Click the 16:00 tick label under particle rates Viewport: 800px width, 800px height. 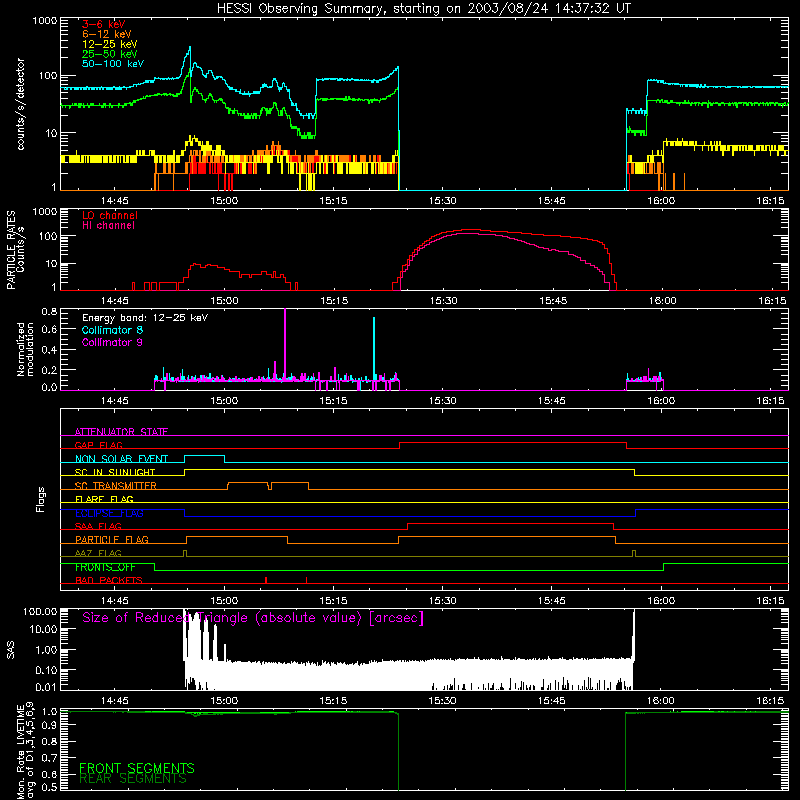[x=662, y=301]
